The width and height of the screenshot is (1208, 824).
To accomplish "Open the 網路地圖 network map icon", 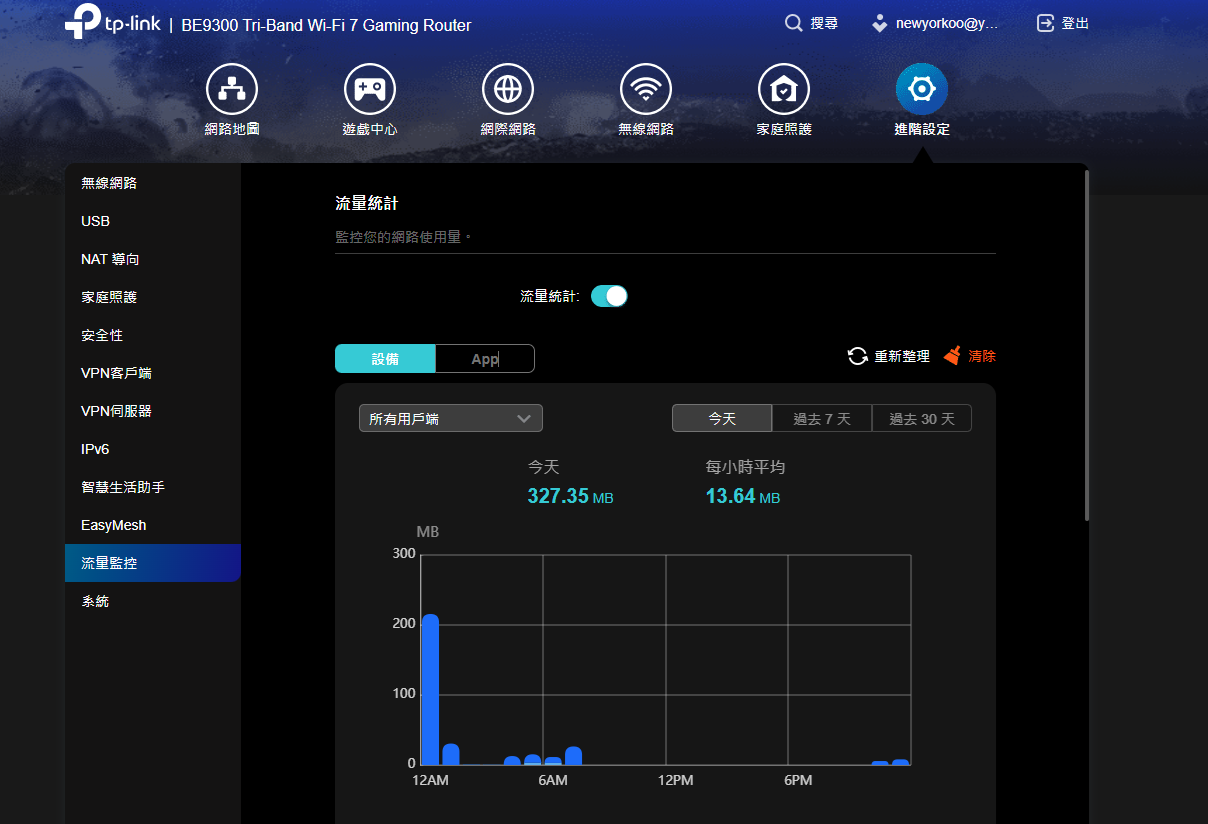I will click(x=232, y=89).
